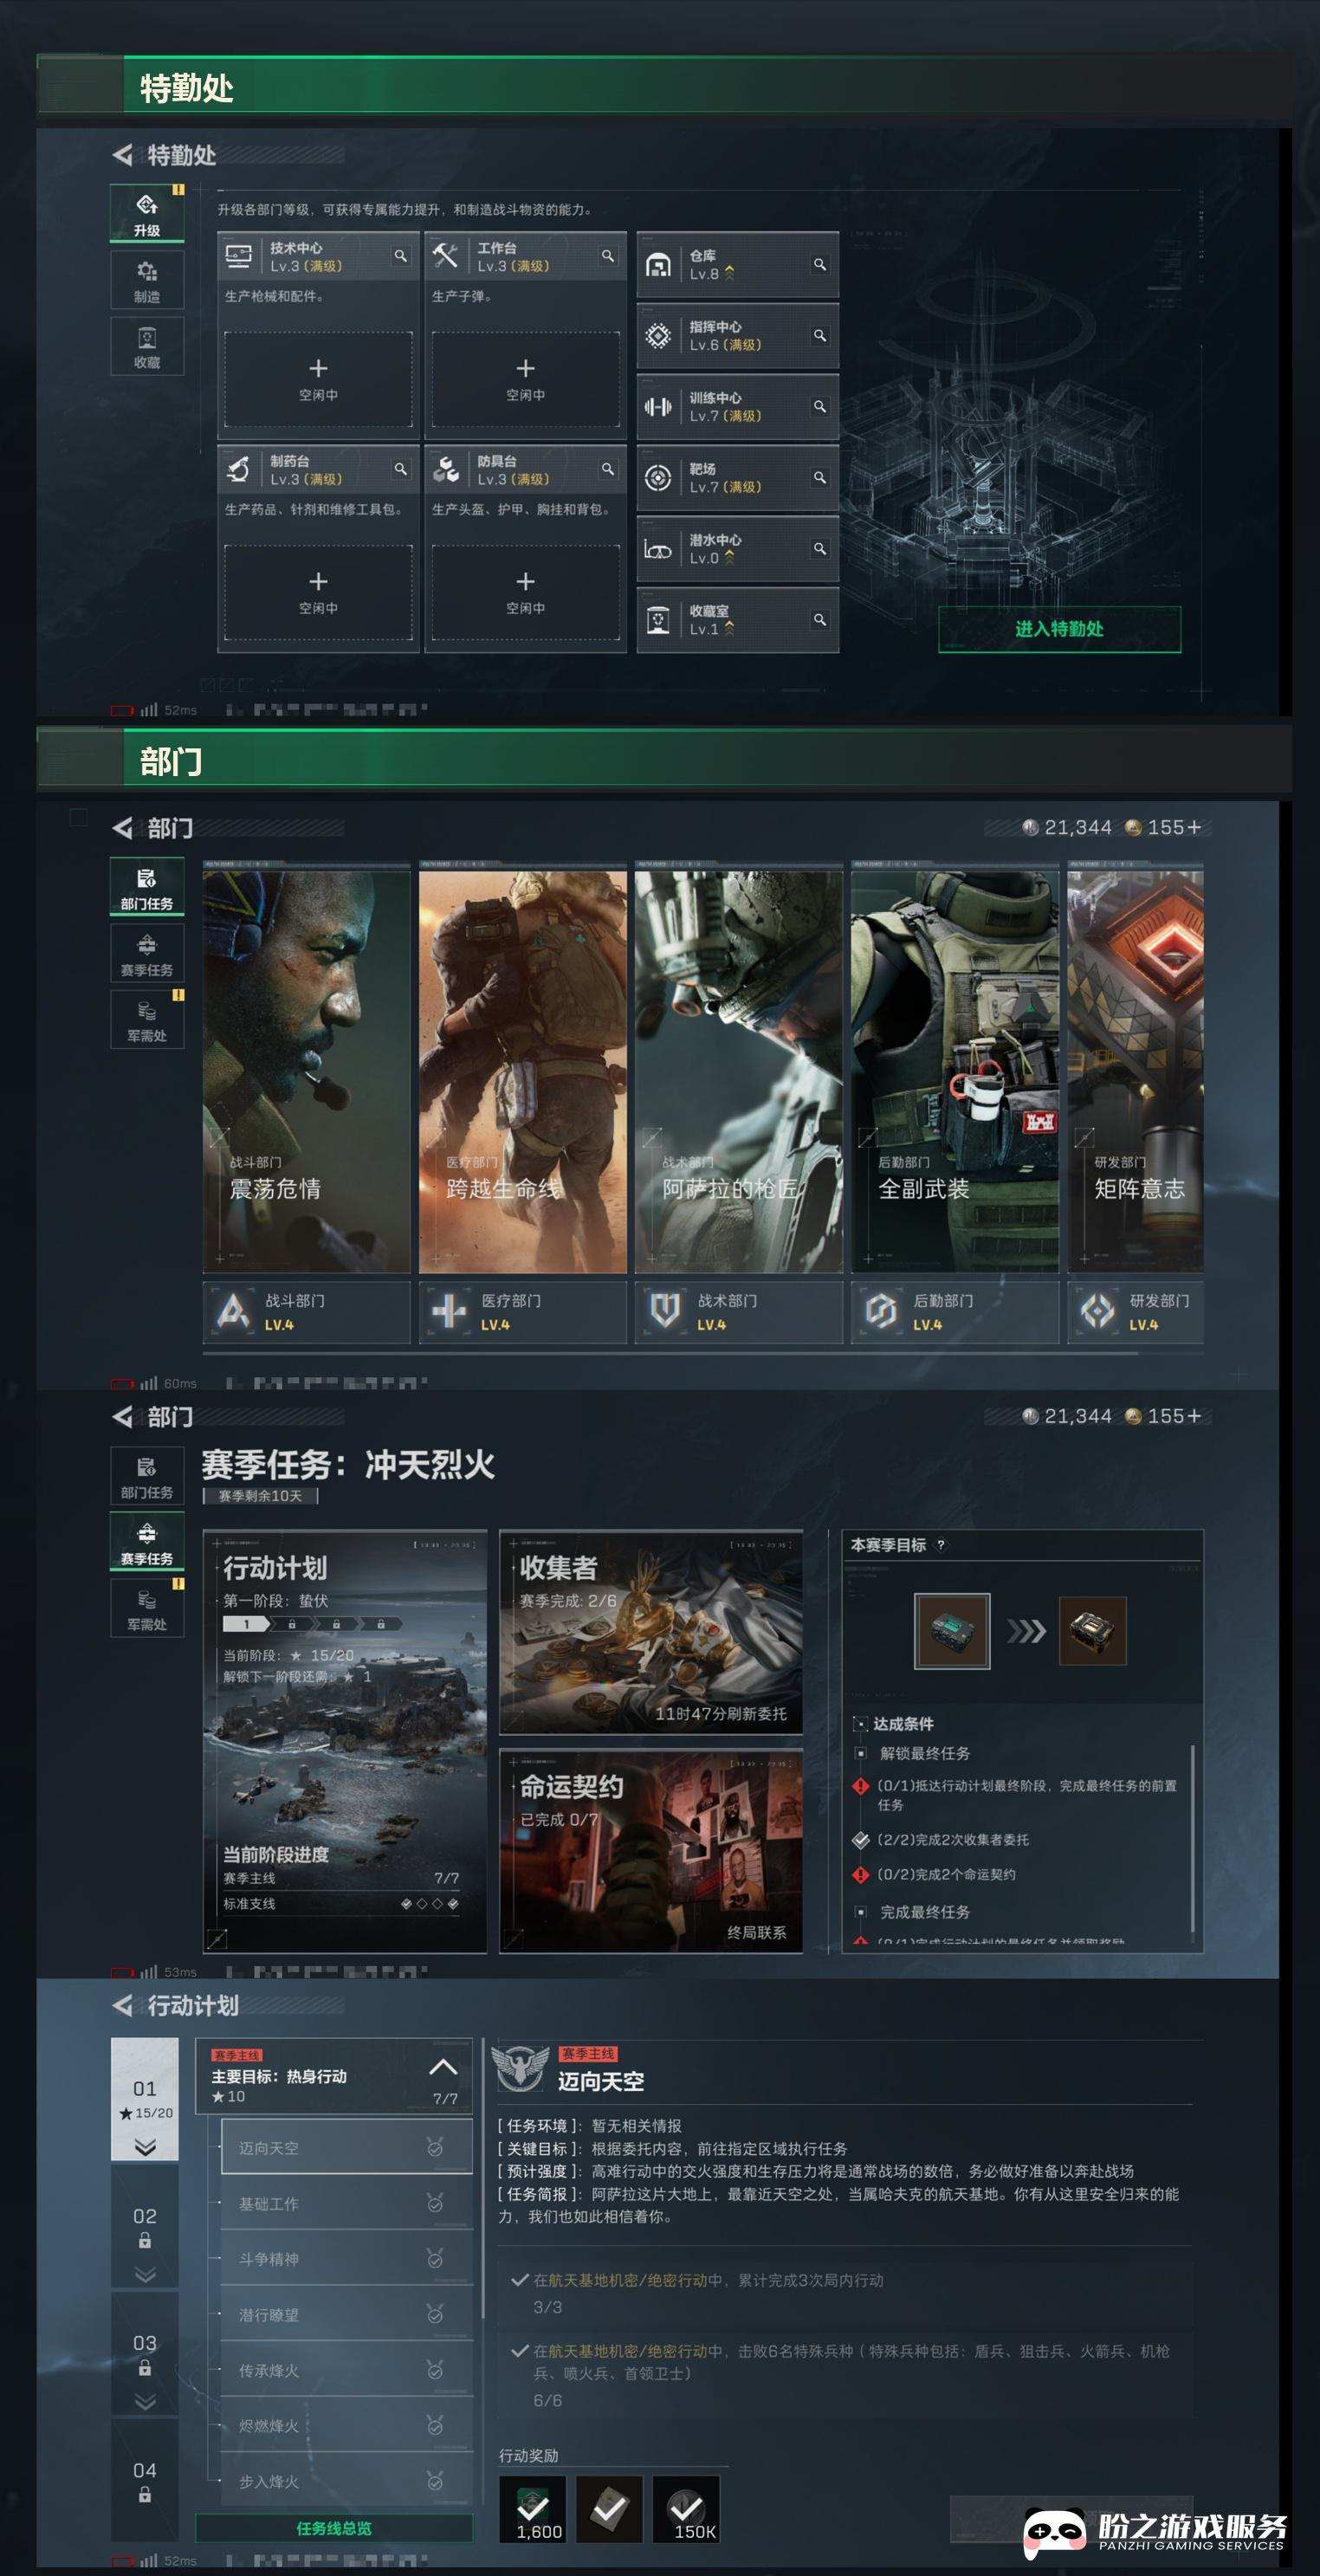Collapse the 主要目标：热身行动 task list

click(443, 2067)
